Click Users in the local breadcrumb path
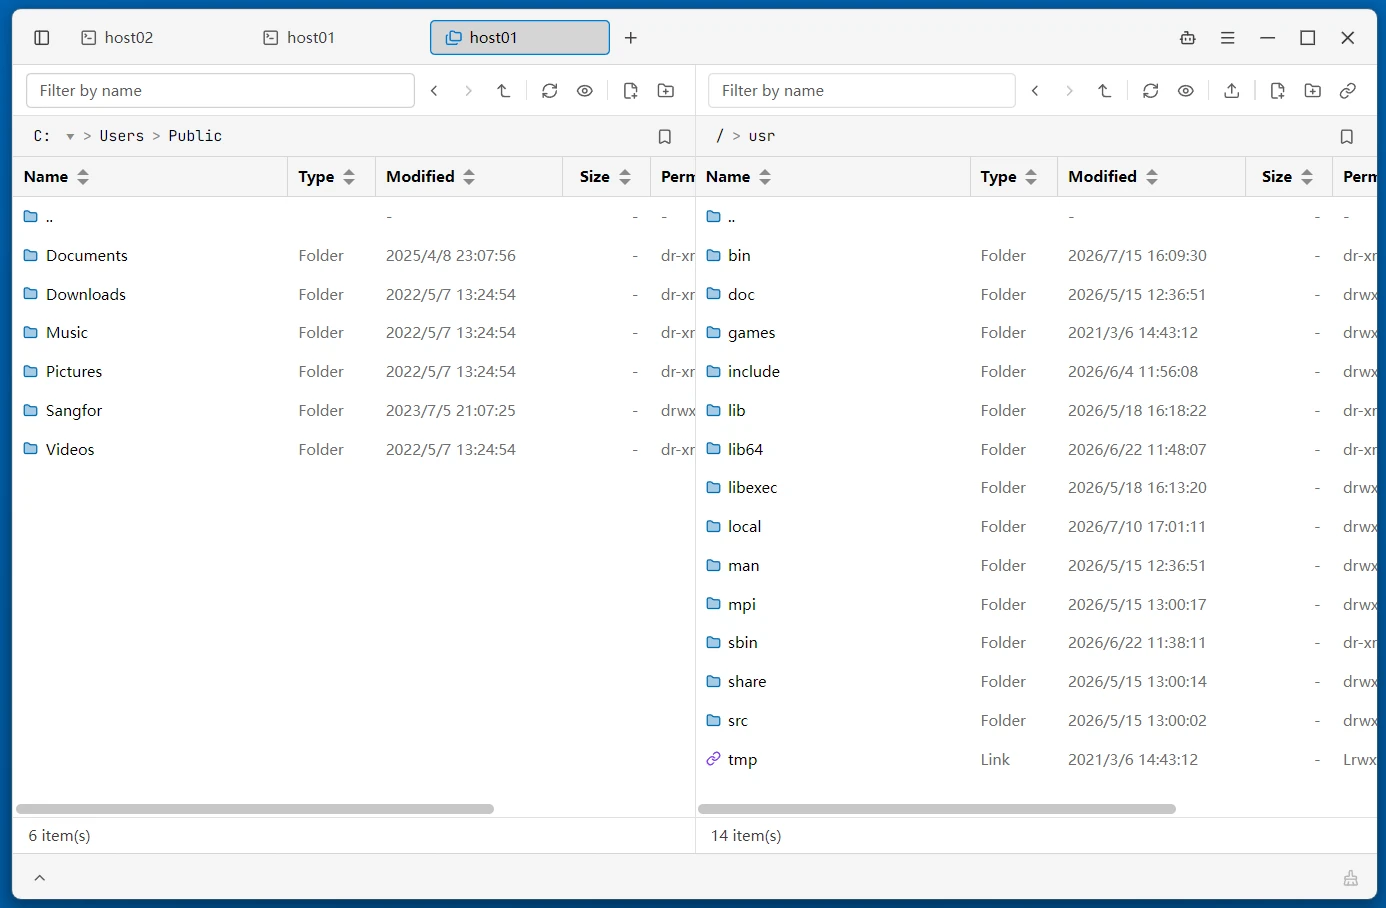 [x=122, y=136]
